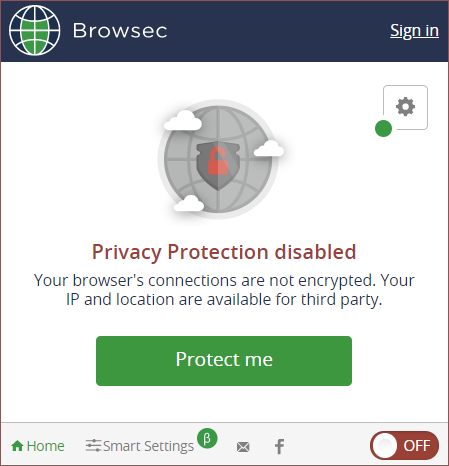Viewport: 449px width, 466px height.
Task: Click the gray shield on the globe
Action: [218, 166]
